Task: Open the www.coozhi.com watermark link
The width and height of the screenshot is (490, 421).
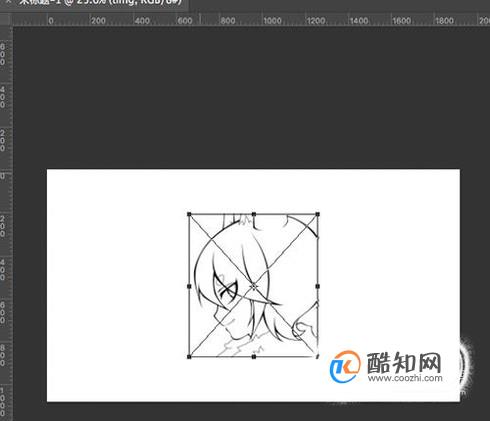Action: [x=405, y=378]
